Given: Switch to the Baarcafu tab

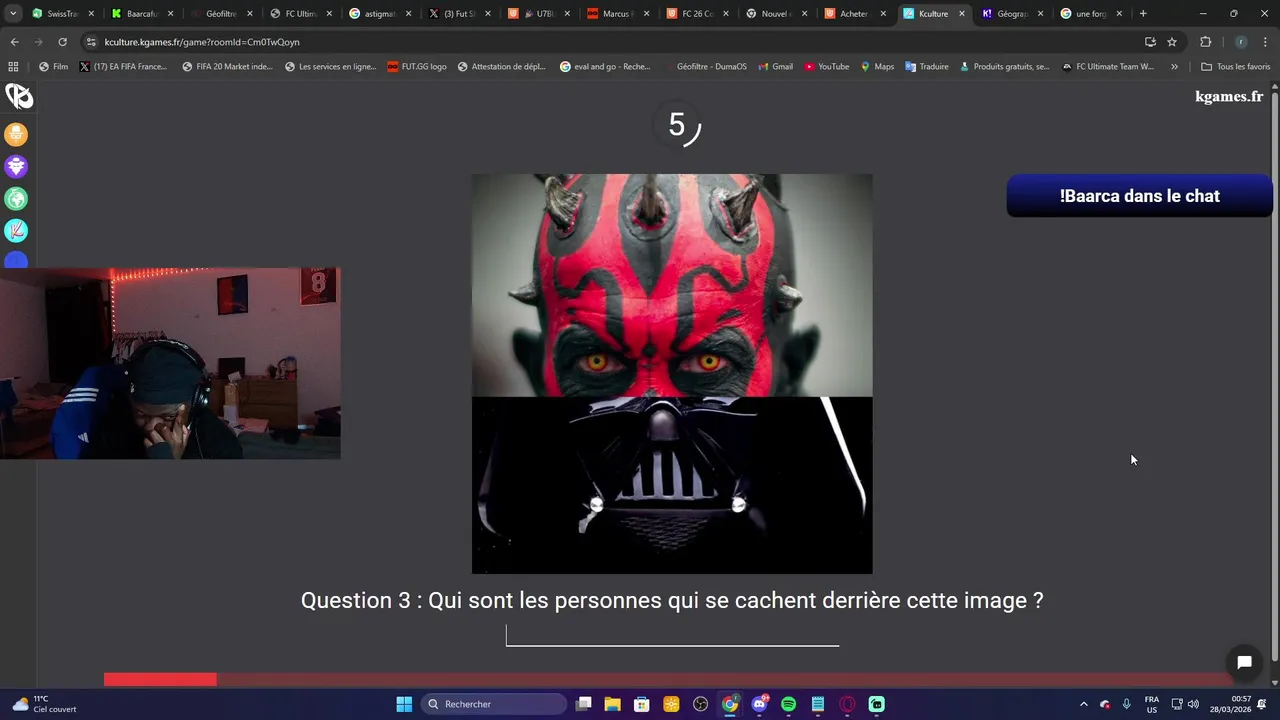Looking at the screenshot, I should 142,14.
